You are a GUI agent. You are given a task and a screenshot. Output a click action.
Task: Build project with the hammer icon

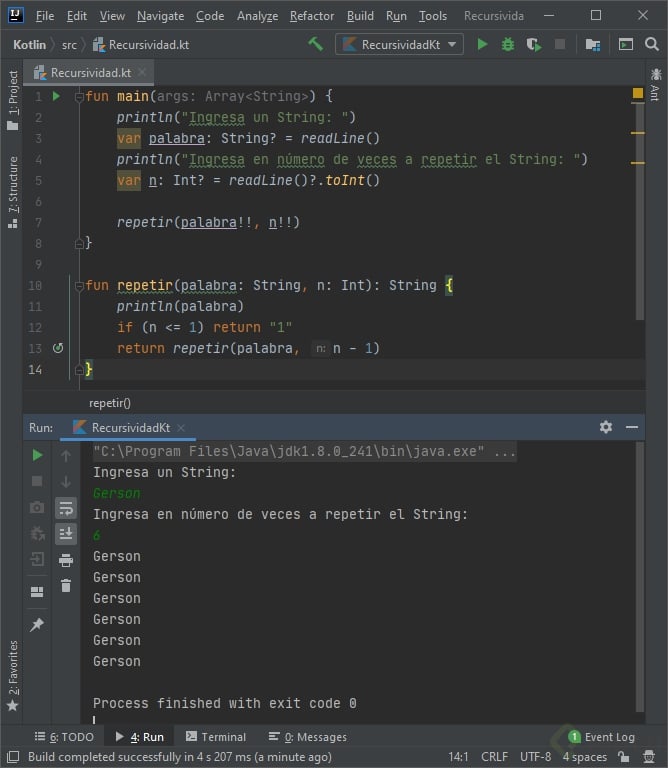[315, 44]
